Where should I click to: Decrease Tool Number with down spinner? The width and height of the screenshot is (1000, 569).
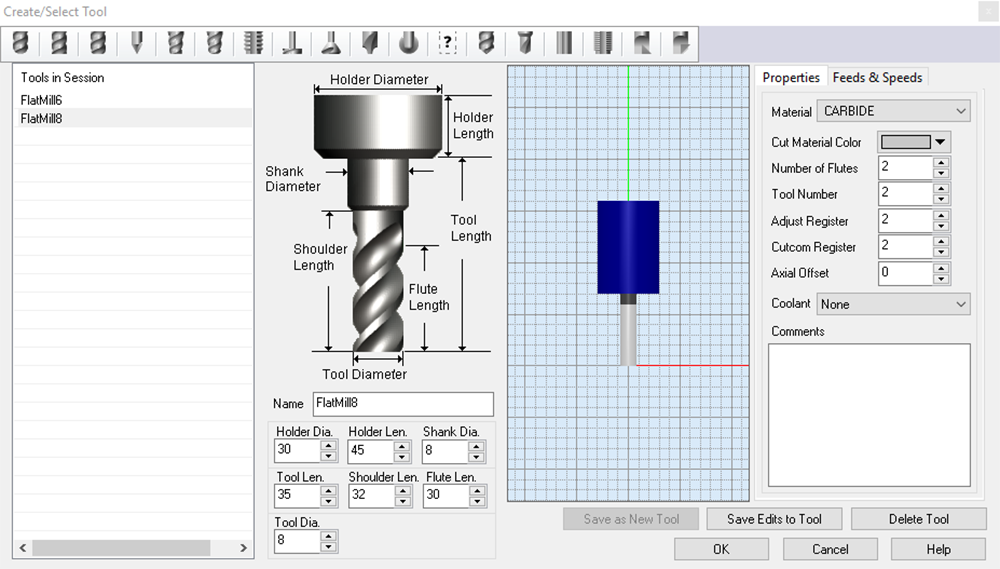point(941,200)
